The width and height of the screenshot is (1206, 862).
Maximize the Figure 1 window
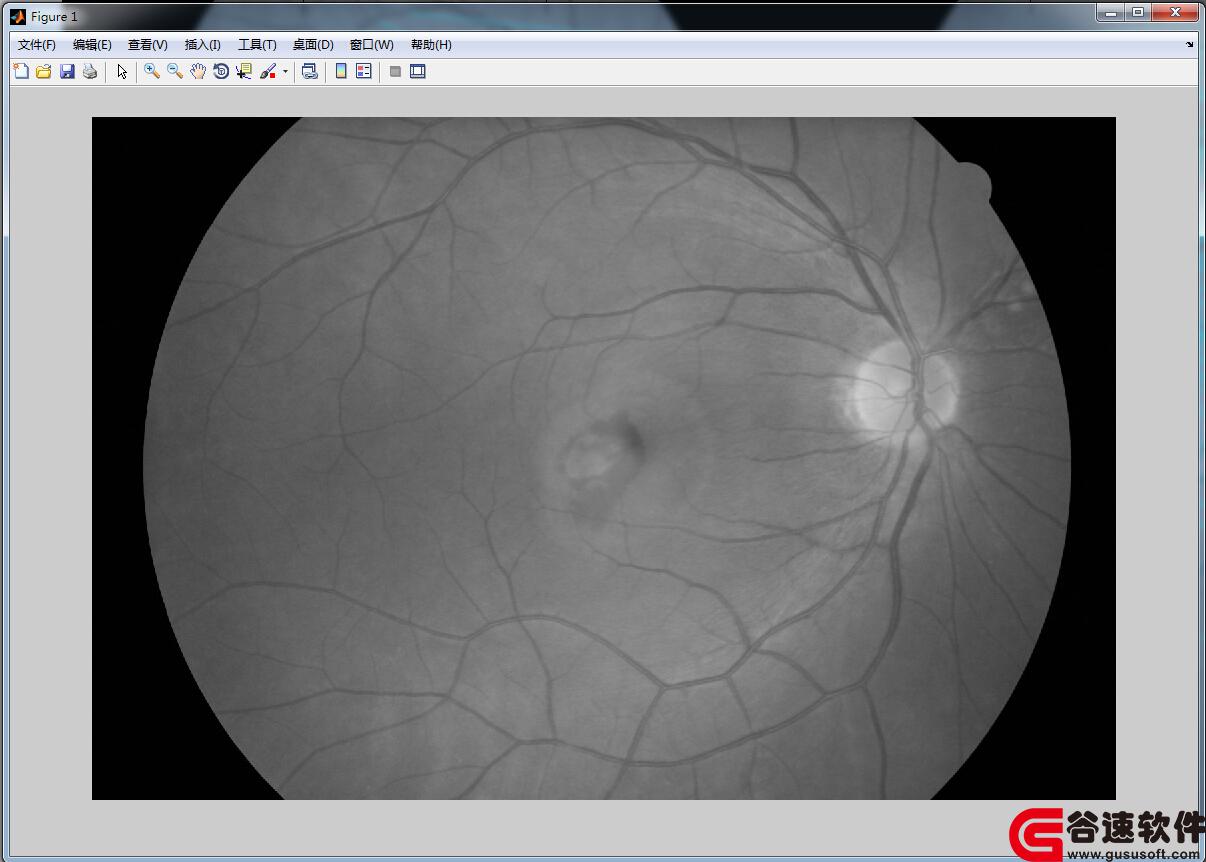[1138, 13]
